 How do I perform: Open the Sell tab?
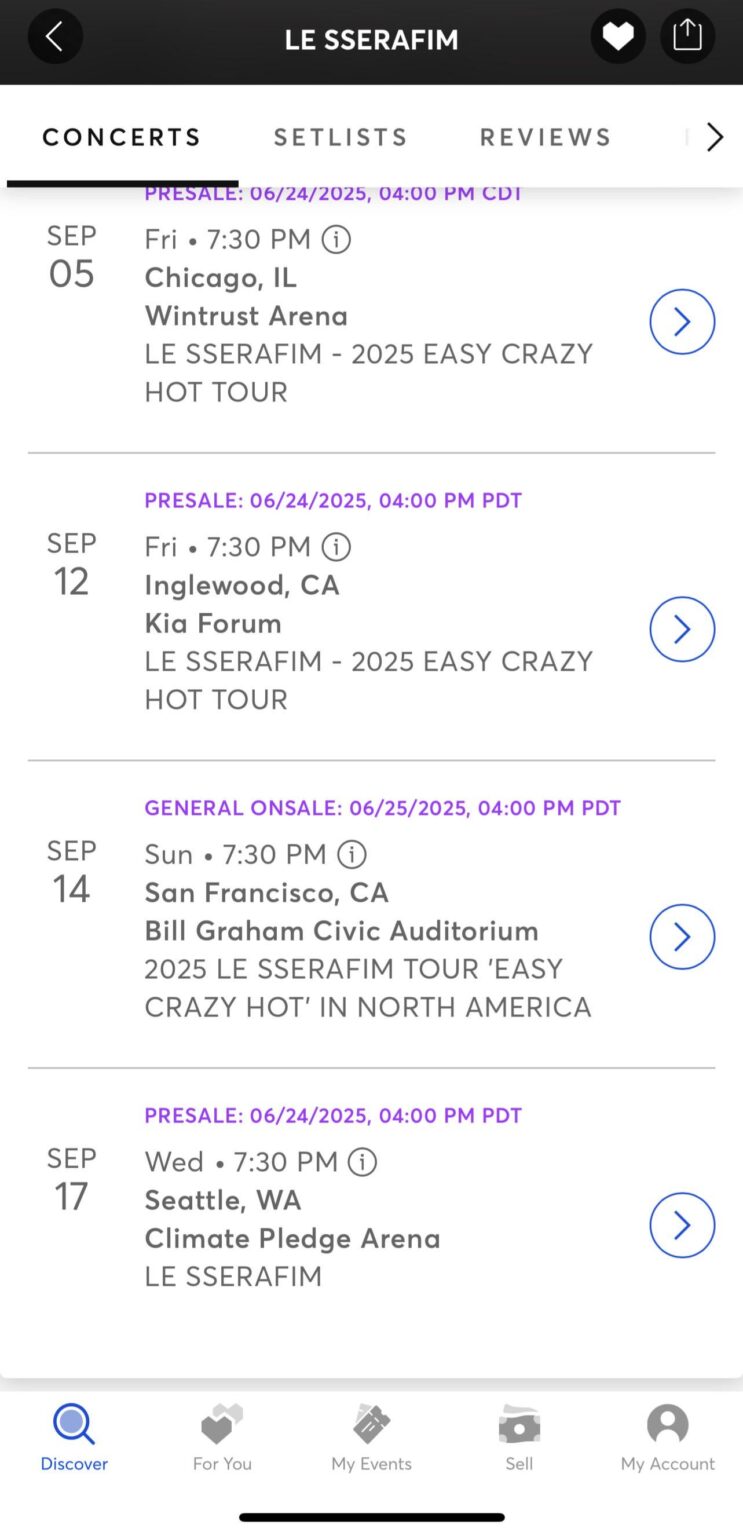pos(519,1436)
